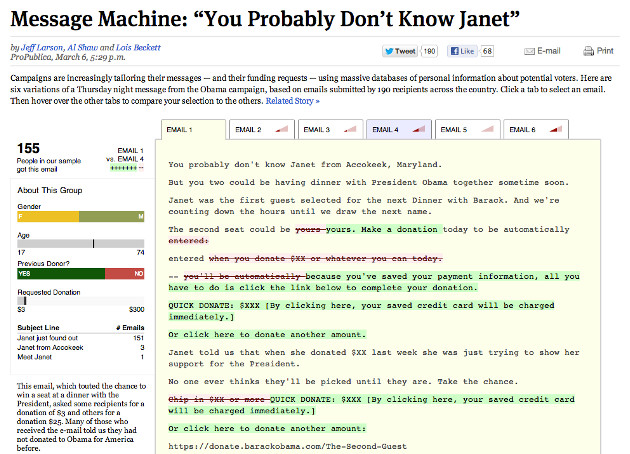Click the Print icon

tap(587, 50)
